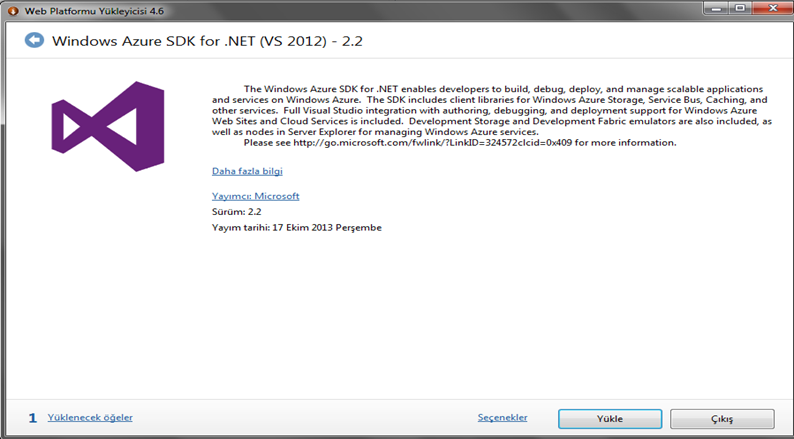Click the SDK description paragraph's first line

coord(503,89)
